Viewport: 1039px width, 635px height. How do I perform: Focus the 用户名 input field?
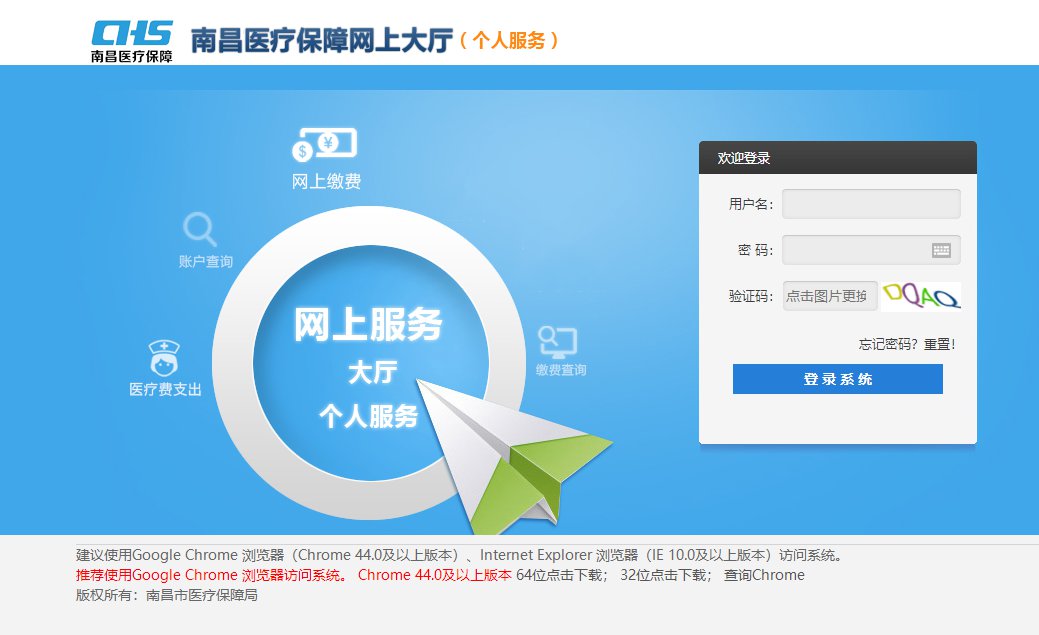click(871, 204)
